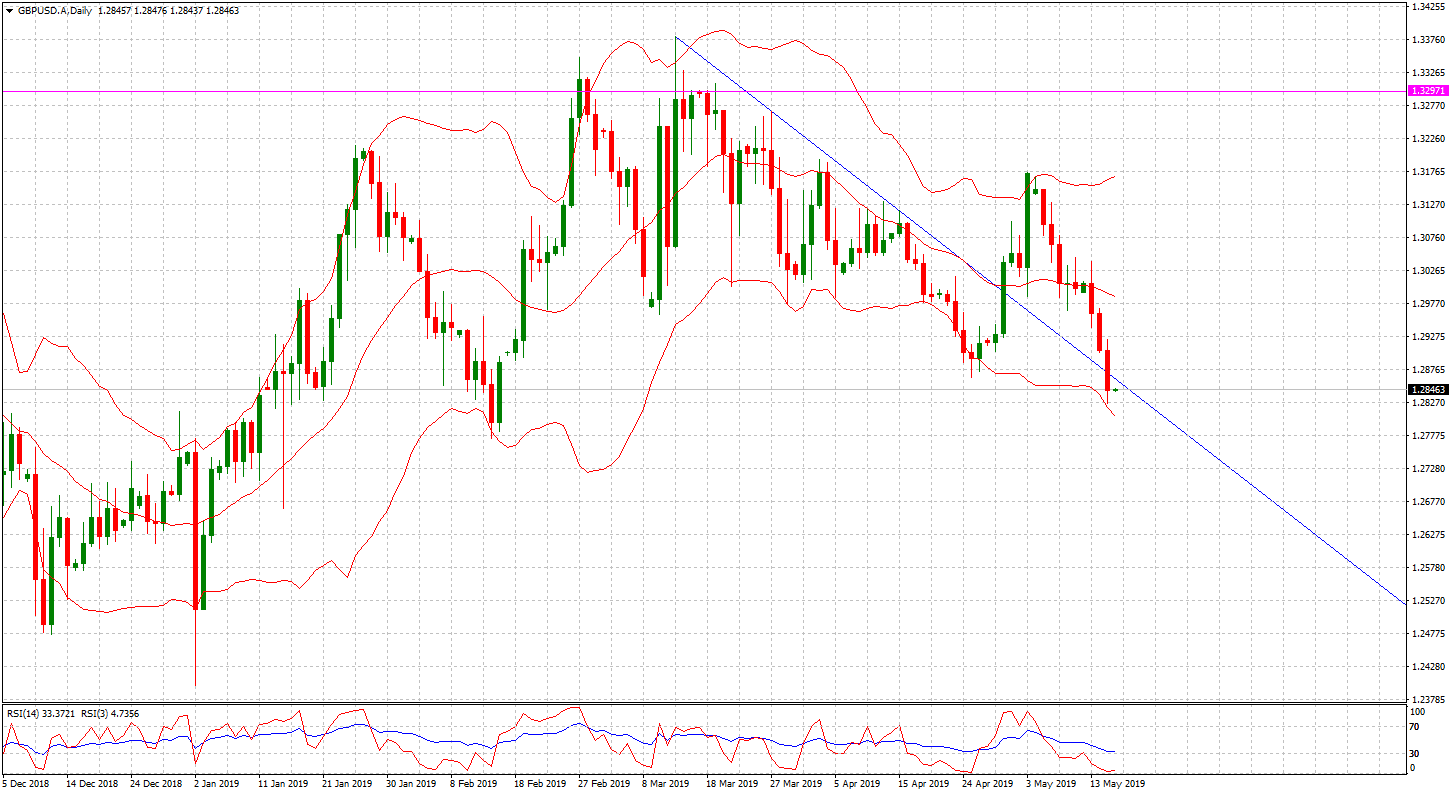
Task: Click the 1.28765 price axis label
Action: [x=1427, y=370]
